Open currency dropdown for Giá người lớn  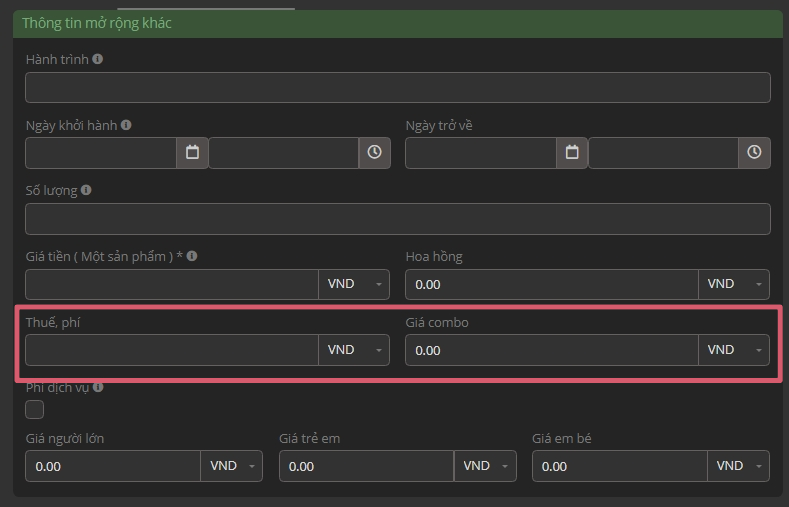[232, 466]
